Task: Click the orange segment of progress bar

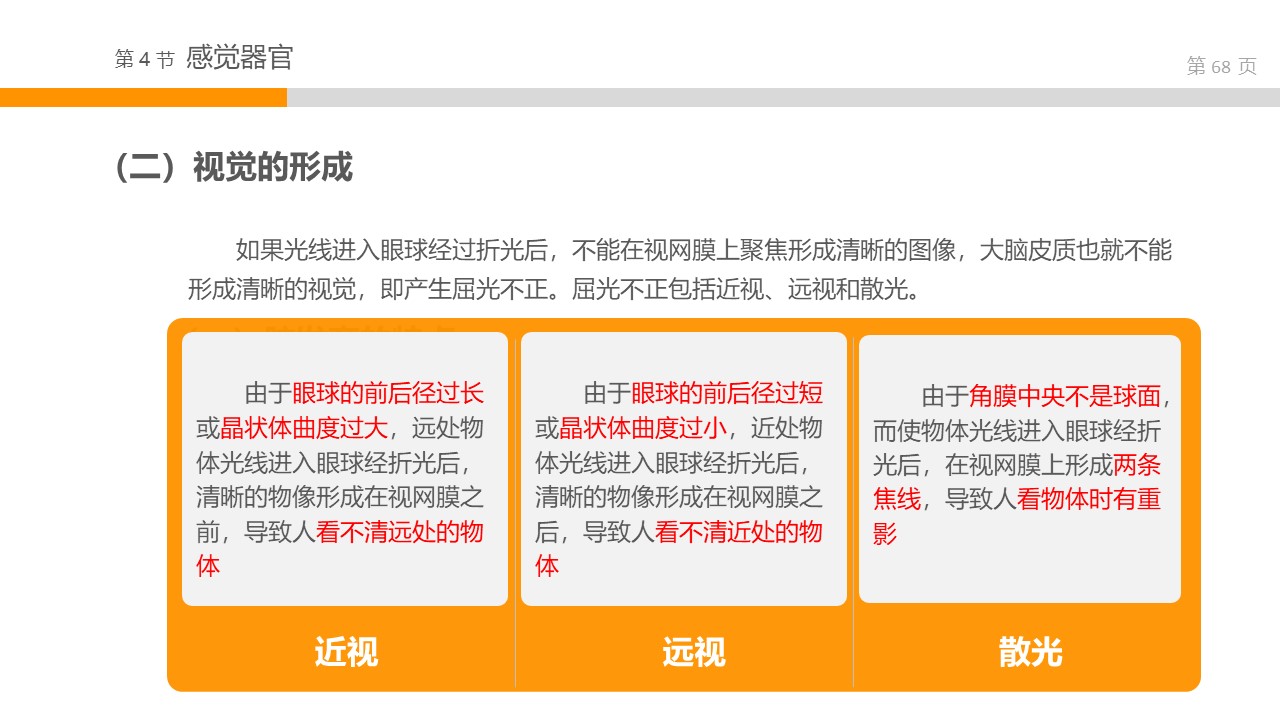Action: click(x=143, y=97)
